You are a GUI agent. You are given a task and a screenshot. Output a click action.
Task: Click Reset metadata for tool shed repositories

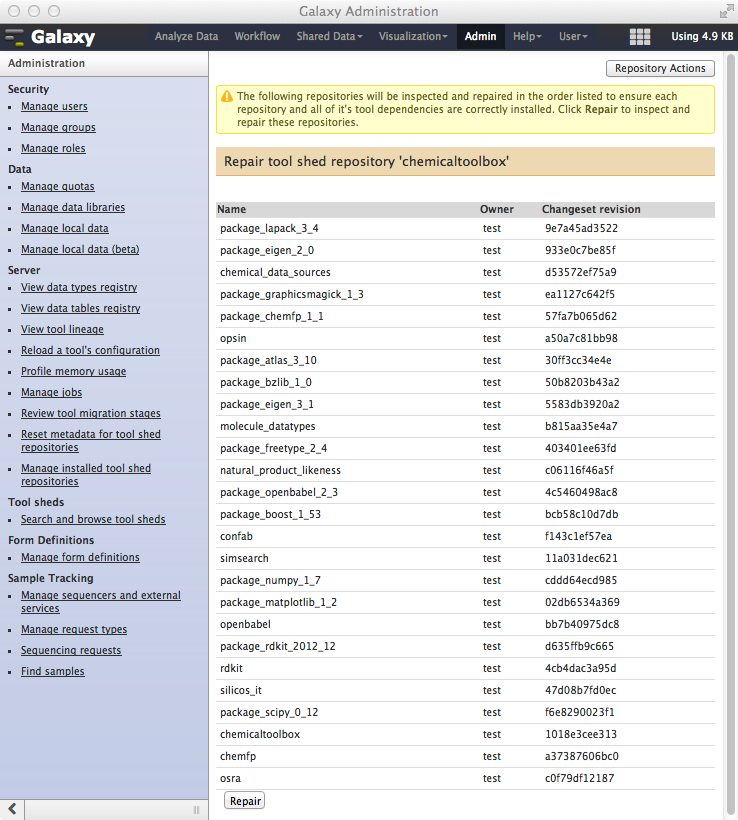tap(90, 440)
